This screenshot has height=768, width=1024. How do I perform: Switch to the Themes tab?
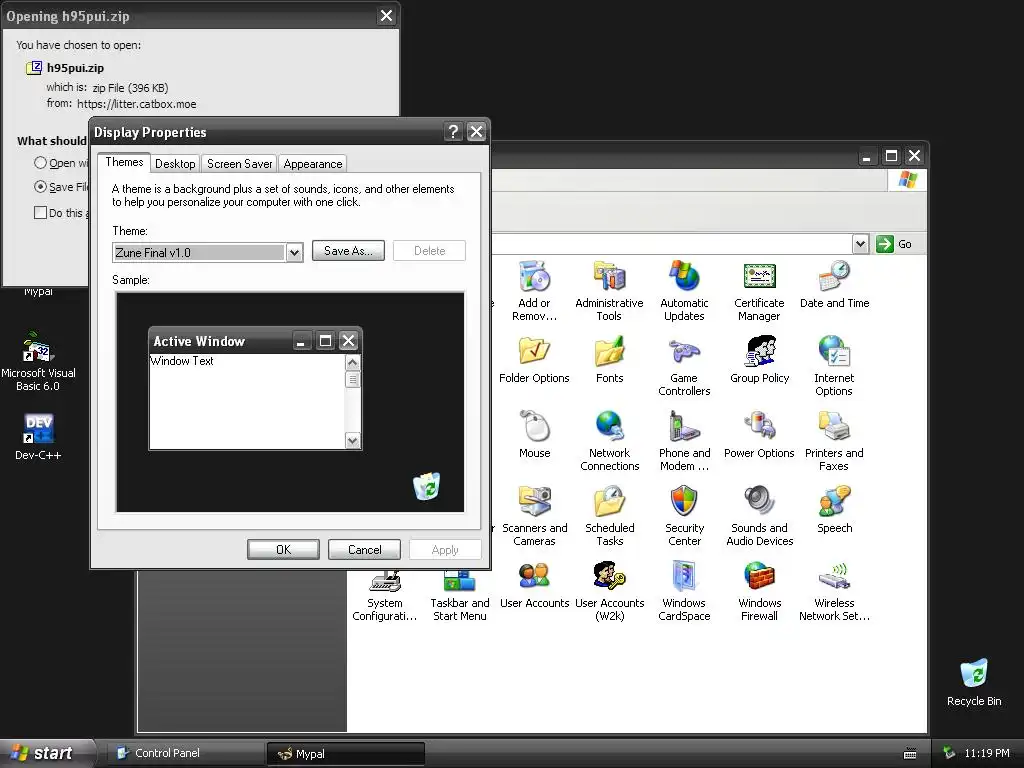click(124, 162)
